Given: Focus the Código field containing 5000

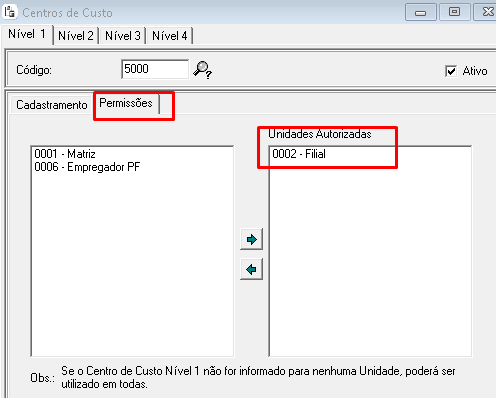Looking at the screenshot, I should (155, 69).
